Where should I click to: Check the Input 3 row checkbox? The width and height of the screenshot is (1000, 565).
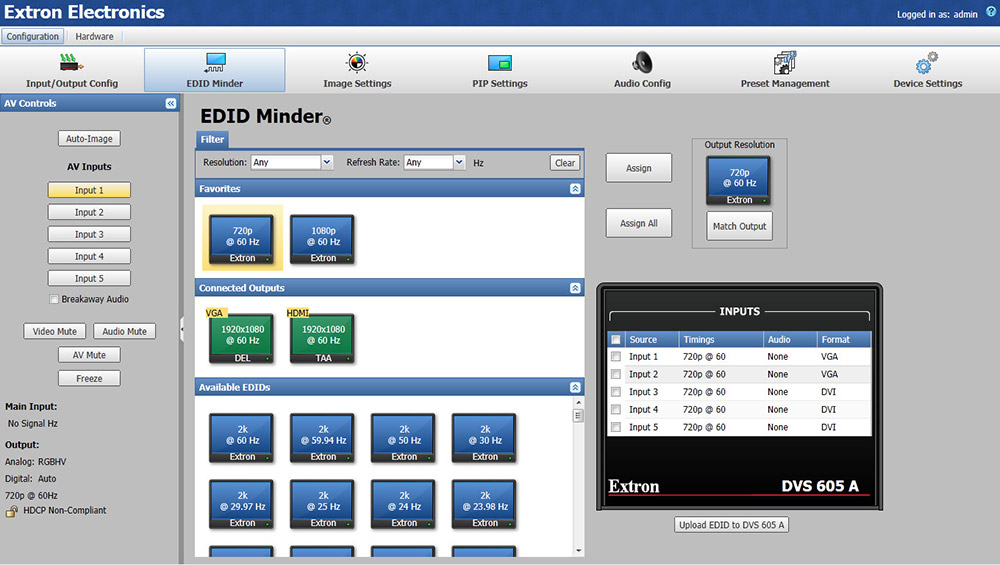click(x=615, y=392)
